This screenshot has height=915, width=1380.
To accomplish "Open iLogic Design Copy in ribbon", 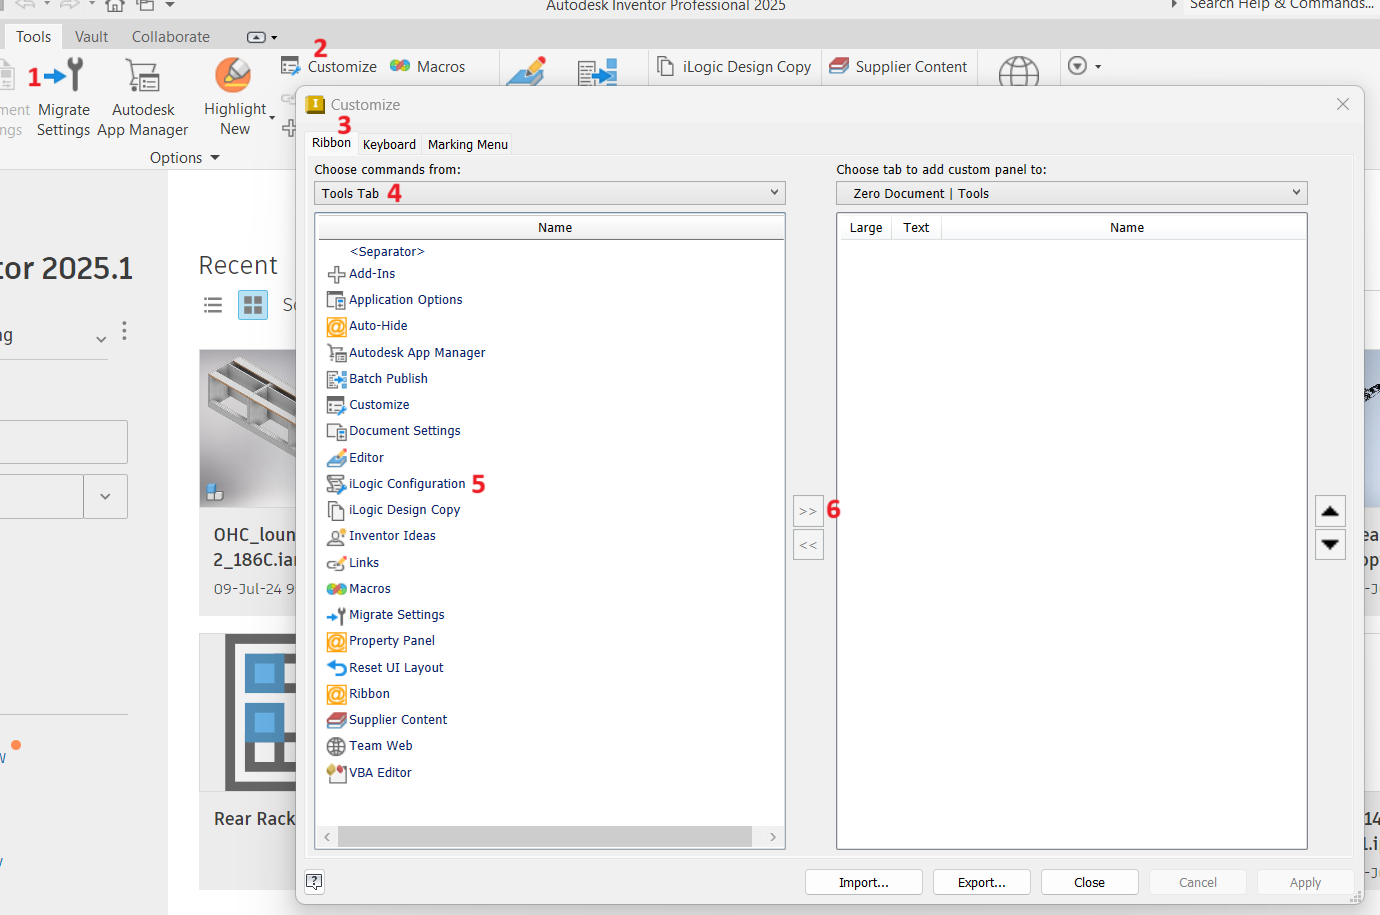I will click(x=734, y=67).
